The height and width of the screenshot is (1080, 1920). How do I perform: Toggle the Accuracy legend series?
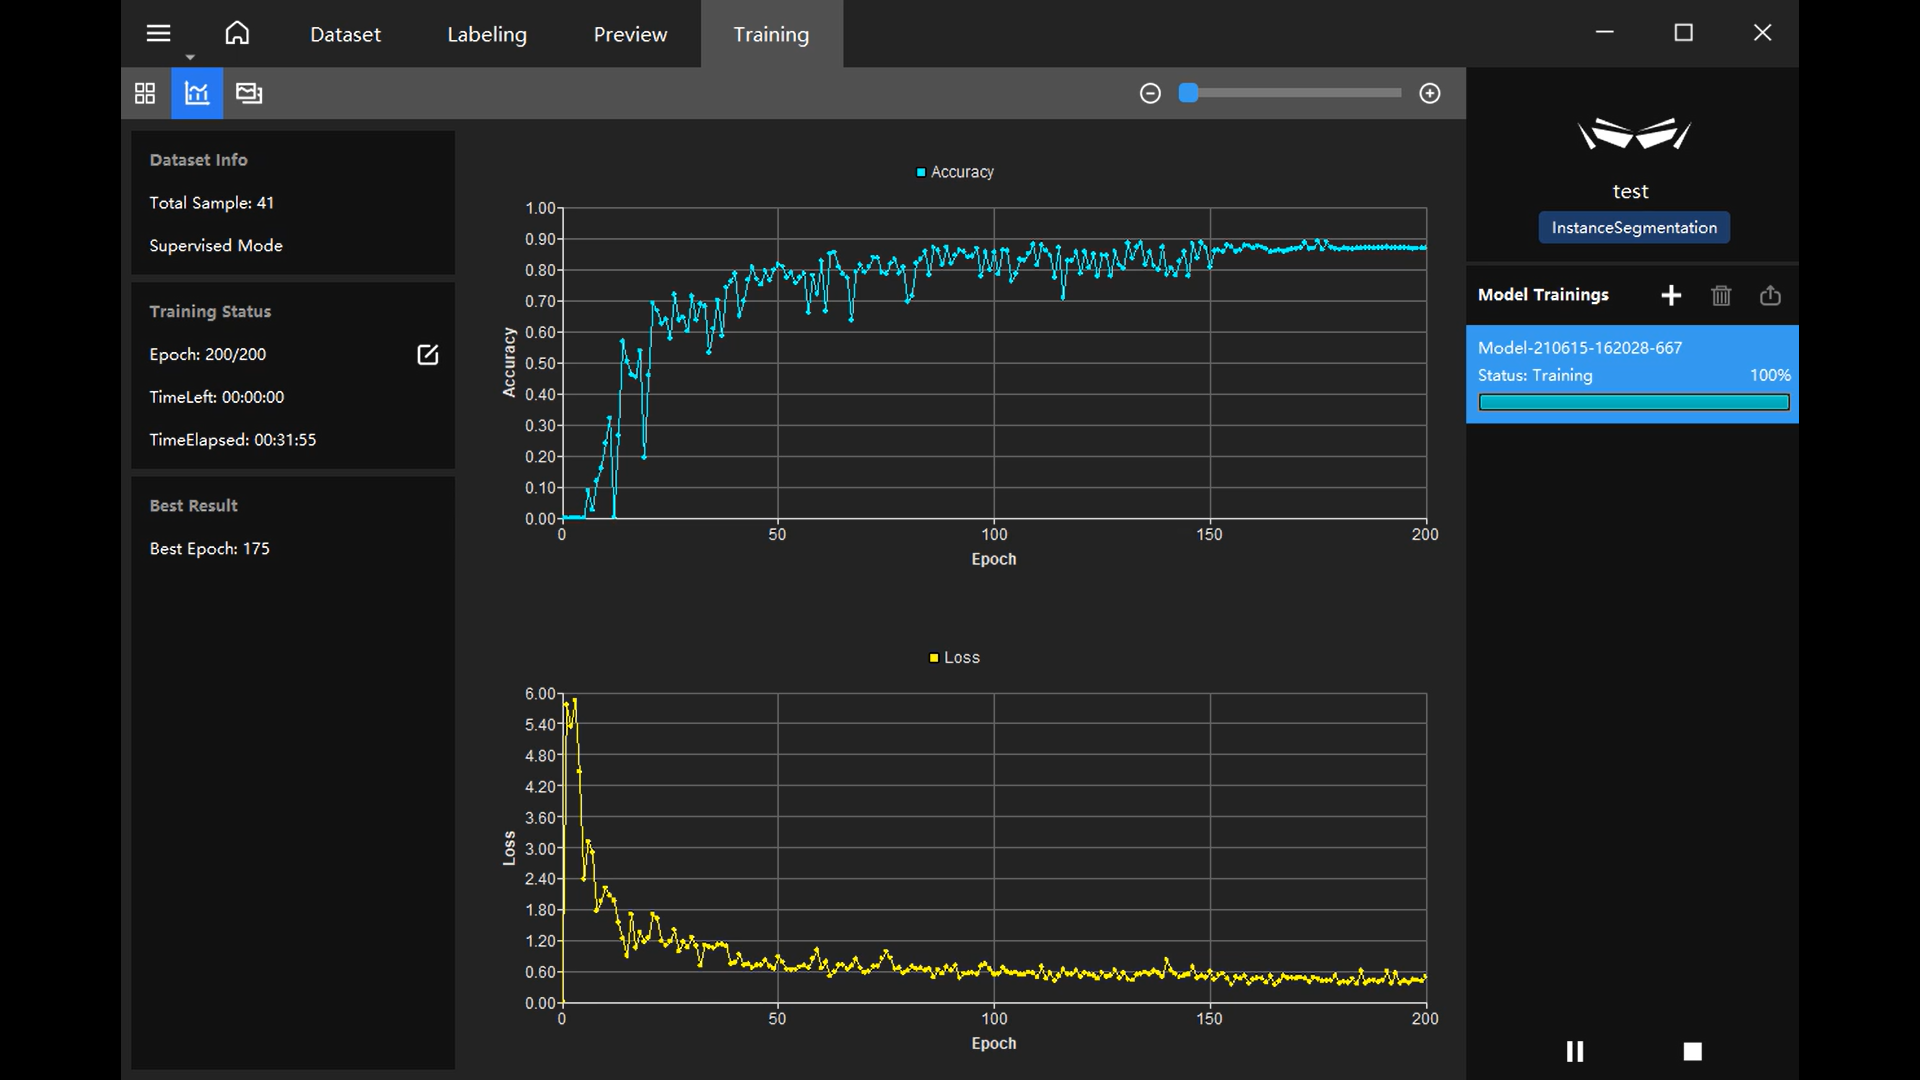point(955,172)
